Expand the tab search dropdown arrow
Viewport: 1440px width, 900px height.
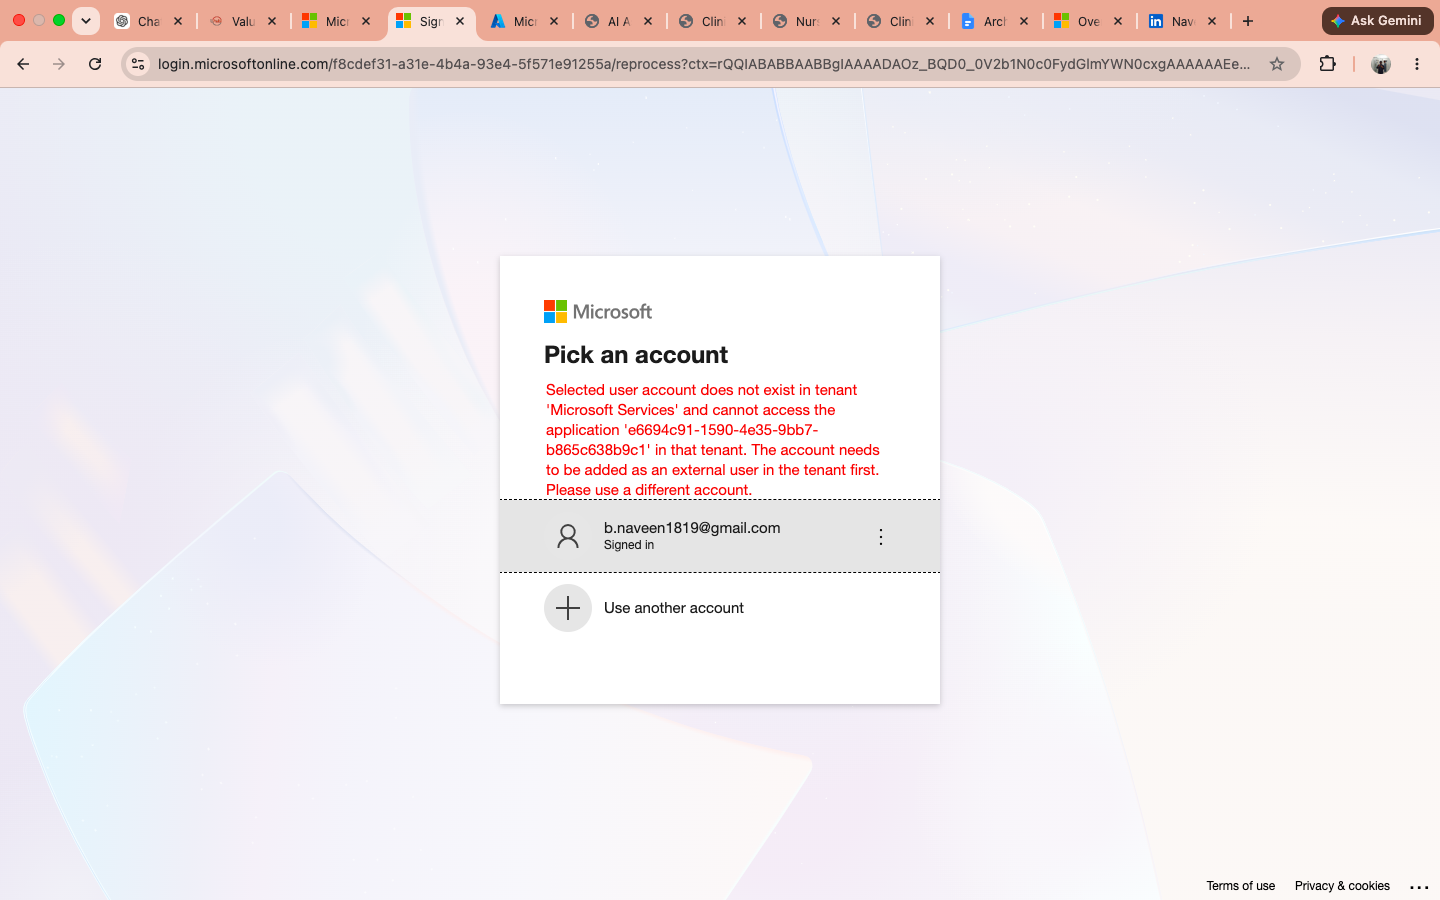(86, 21)
